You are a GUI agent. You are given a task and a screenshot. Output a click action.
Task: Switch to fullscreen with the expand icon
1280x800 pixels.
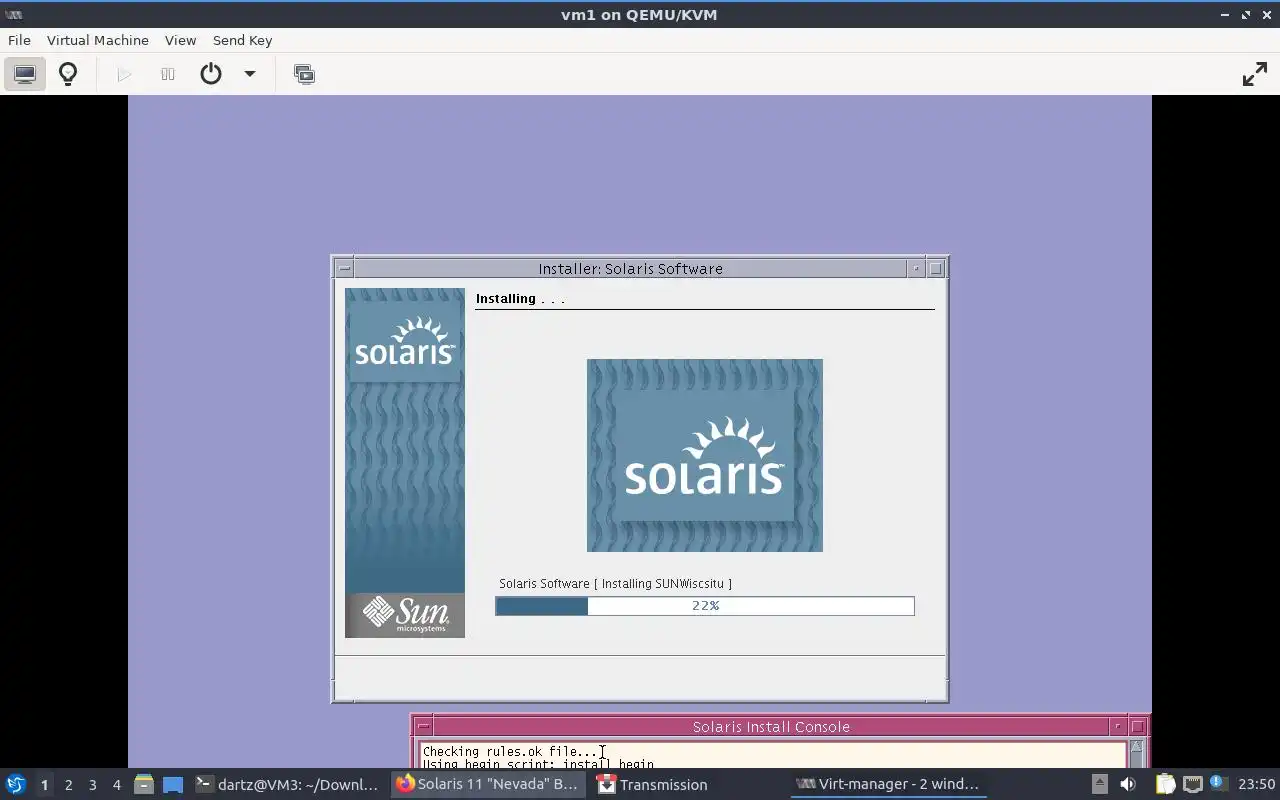pos(1255,74)
